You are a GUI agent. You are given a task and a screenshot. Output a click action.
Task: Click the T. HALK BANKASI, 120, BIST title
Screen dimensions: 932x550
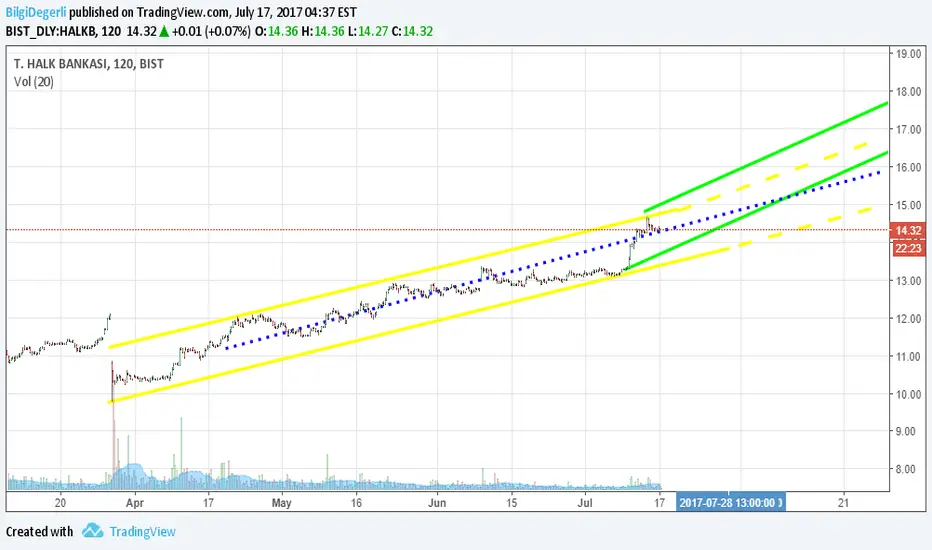click(x=89, y=64)
